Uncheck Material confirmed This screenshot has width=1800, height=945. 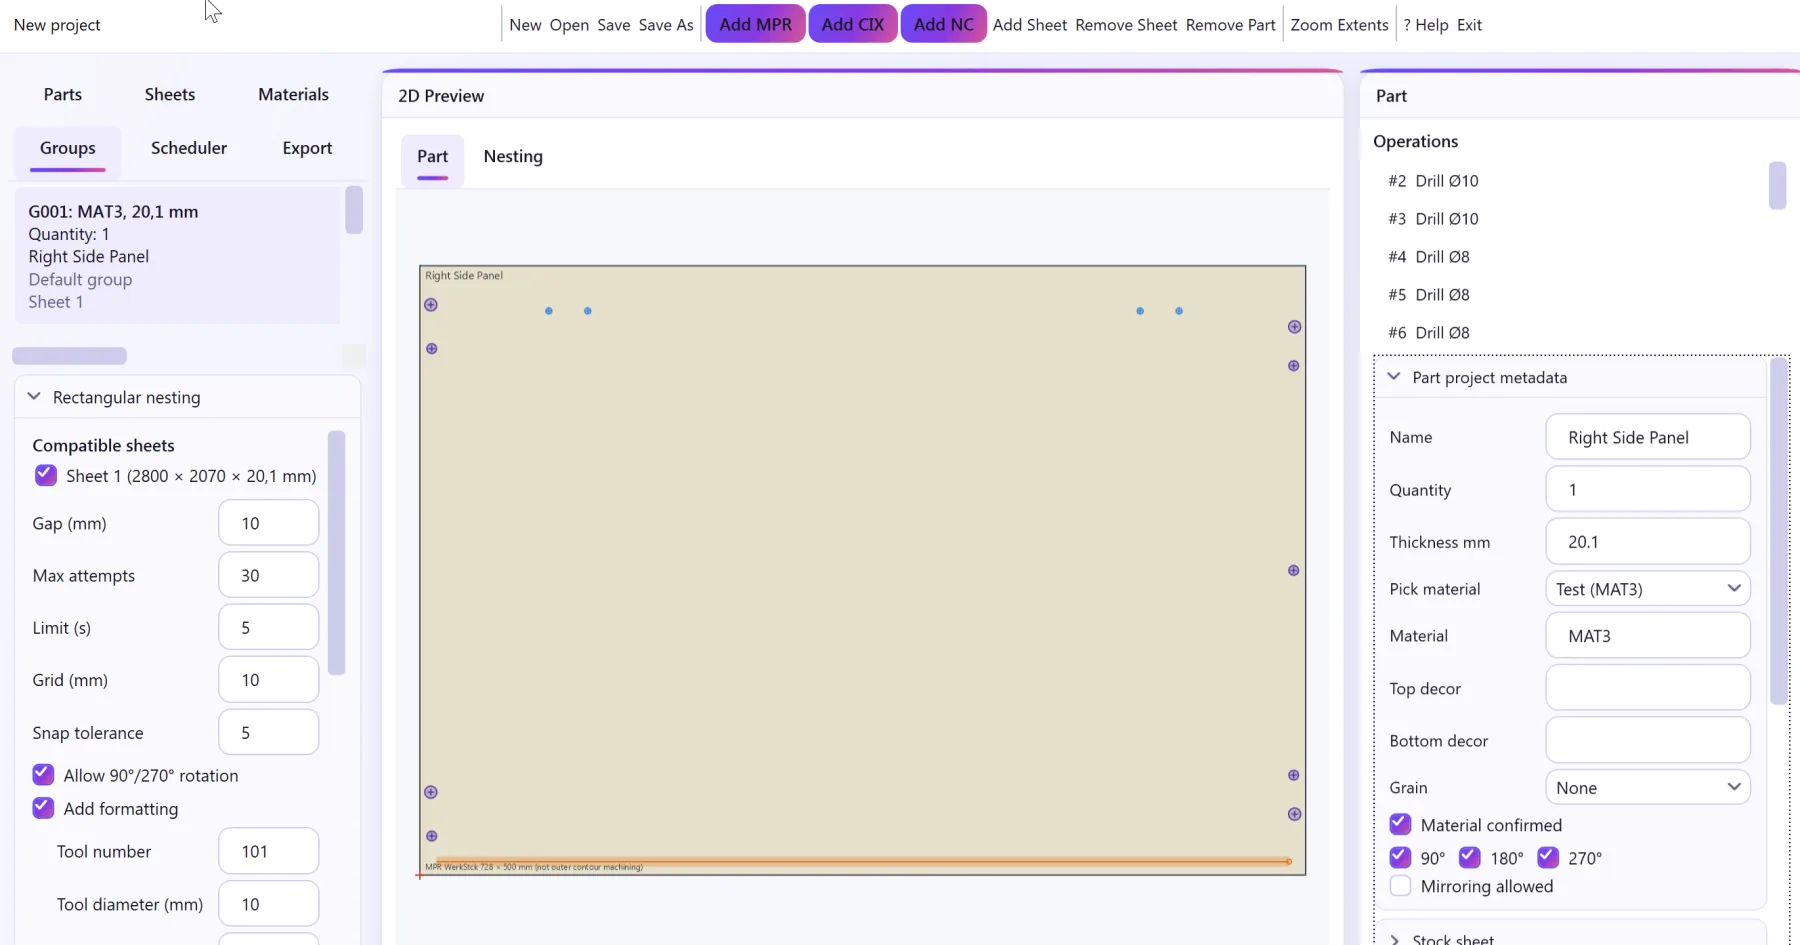pos(1400,825)
